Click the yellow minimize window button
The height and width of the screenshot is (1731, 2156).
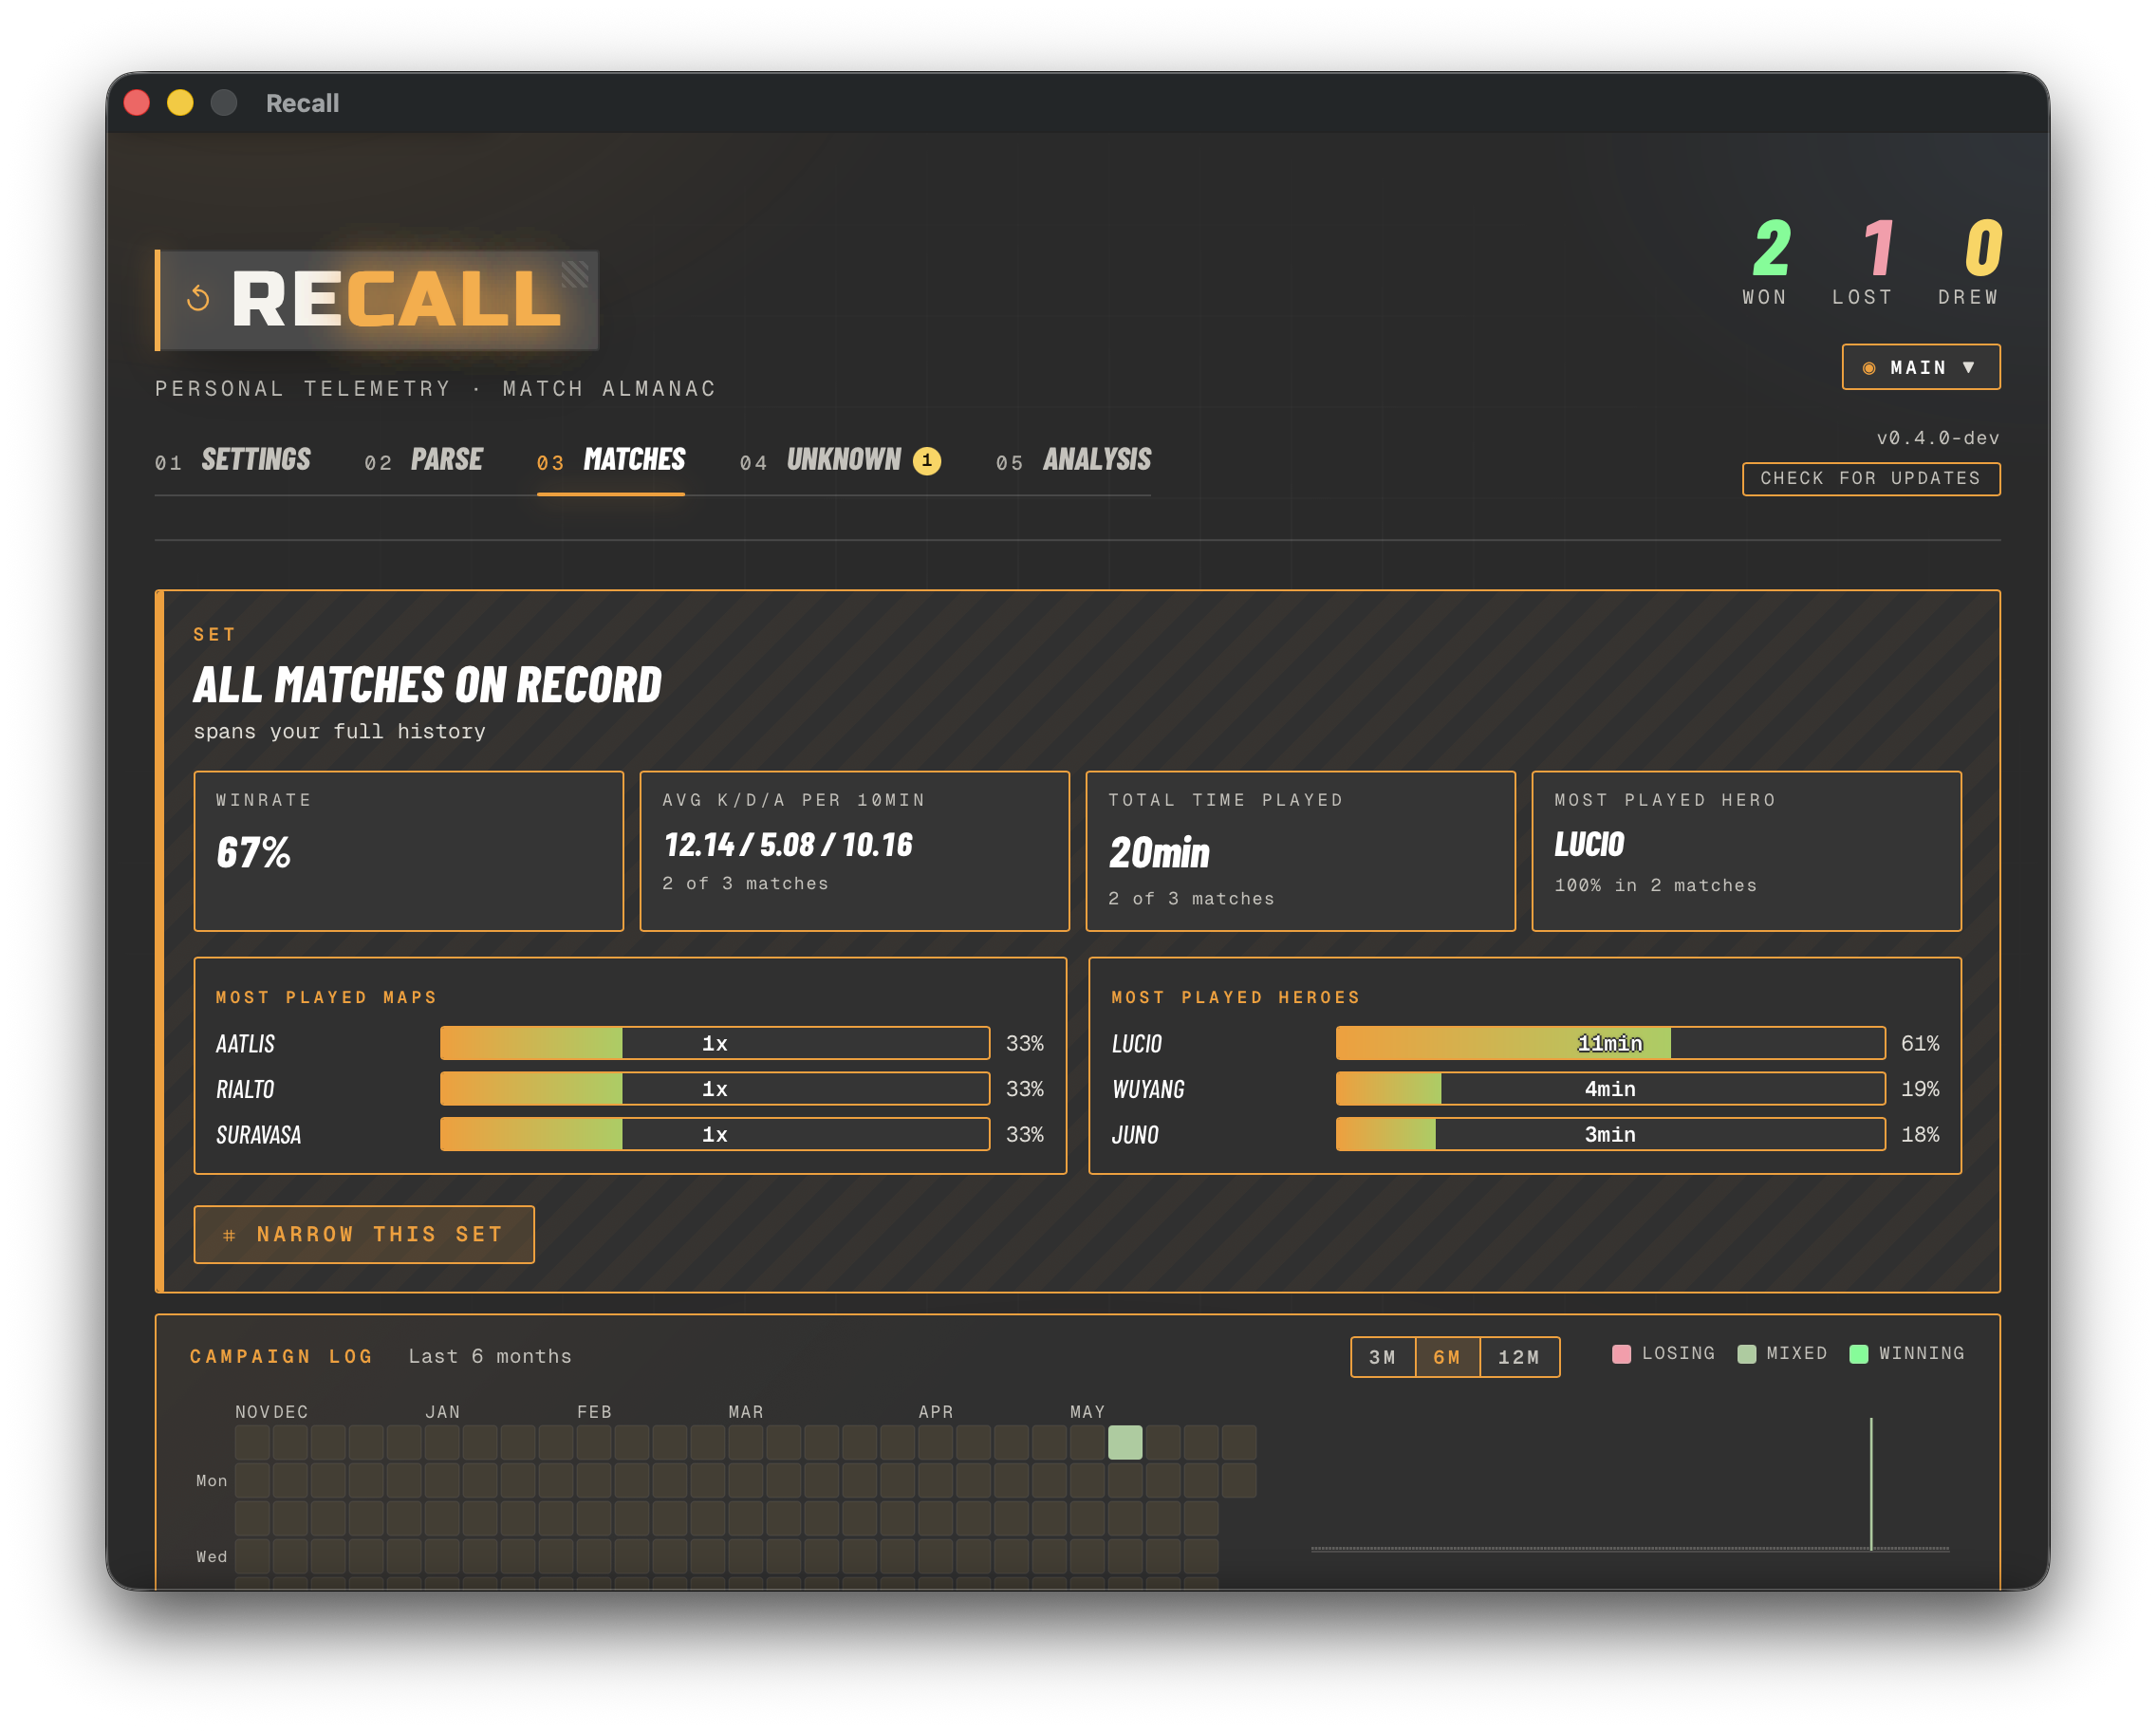pyautogui.click(x=180, y=103)
